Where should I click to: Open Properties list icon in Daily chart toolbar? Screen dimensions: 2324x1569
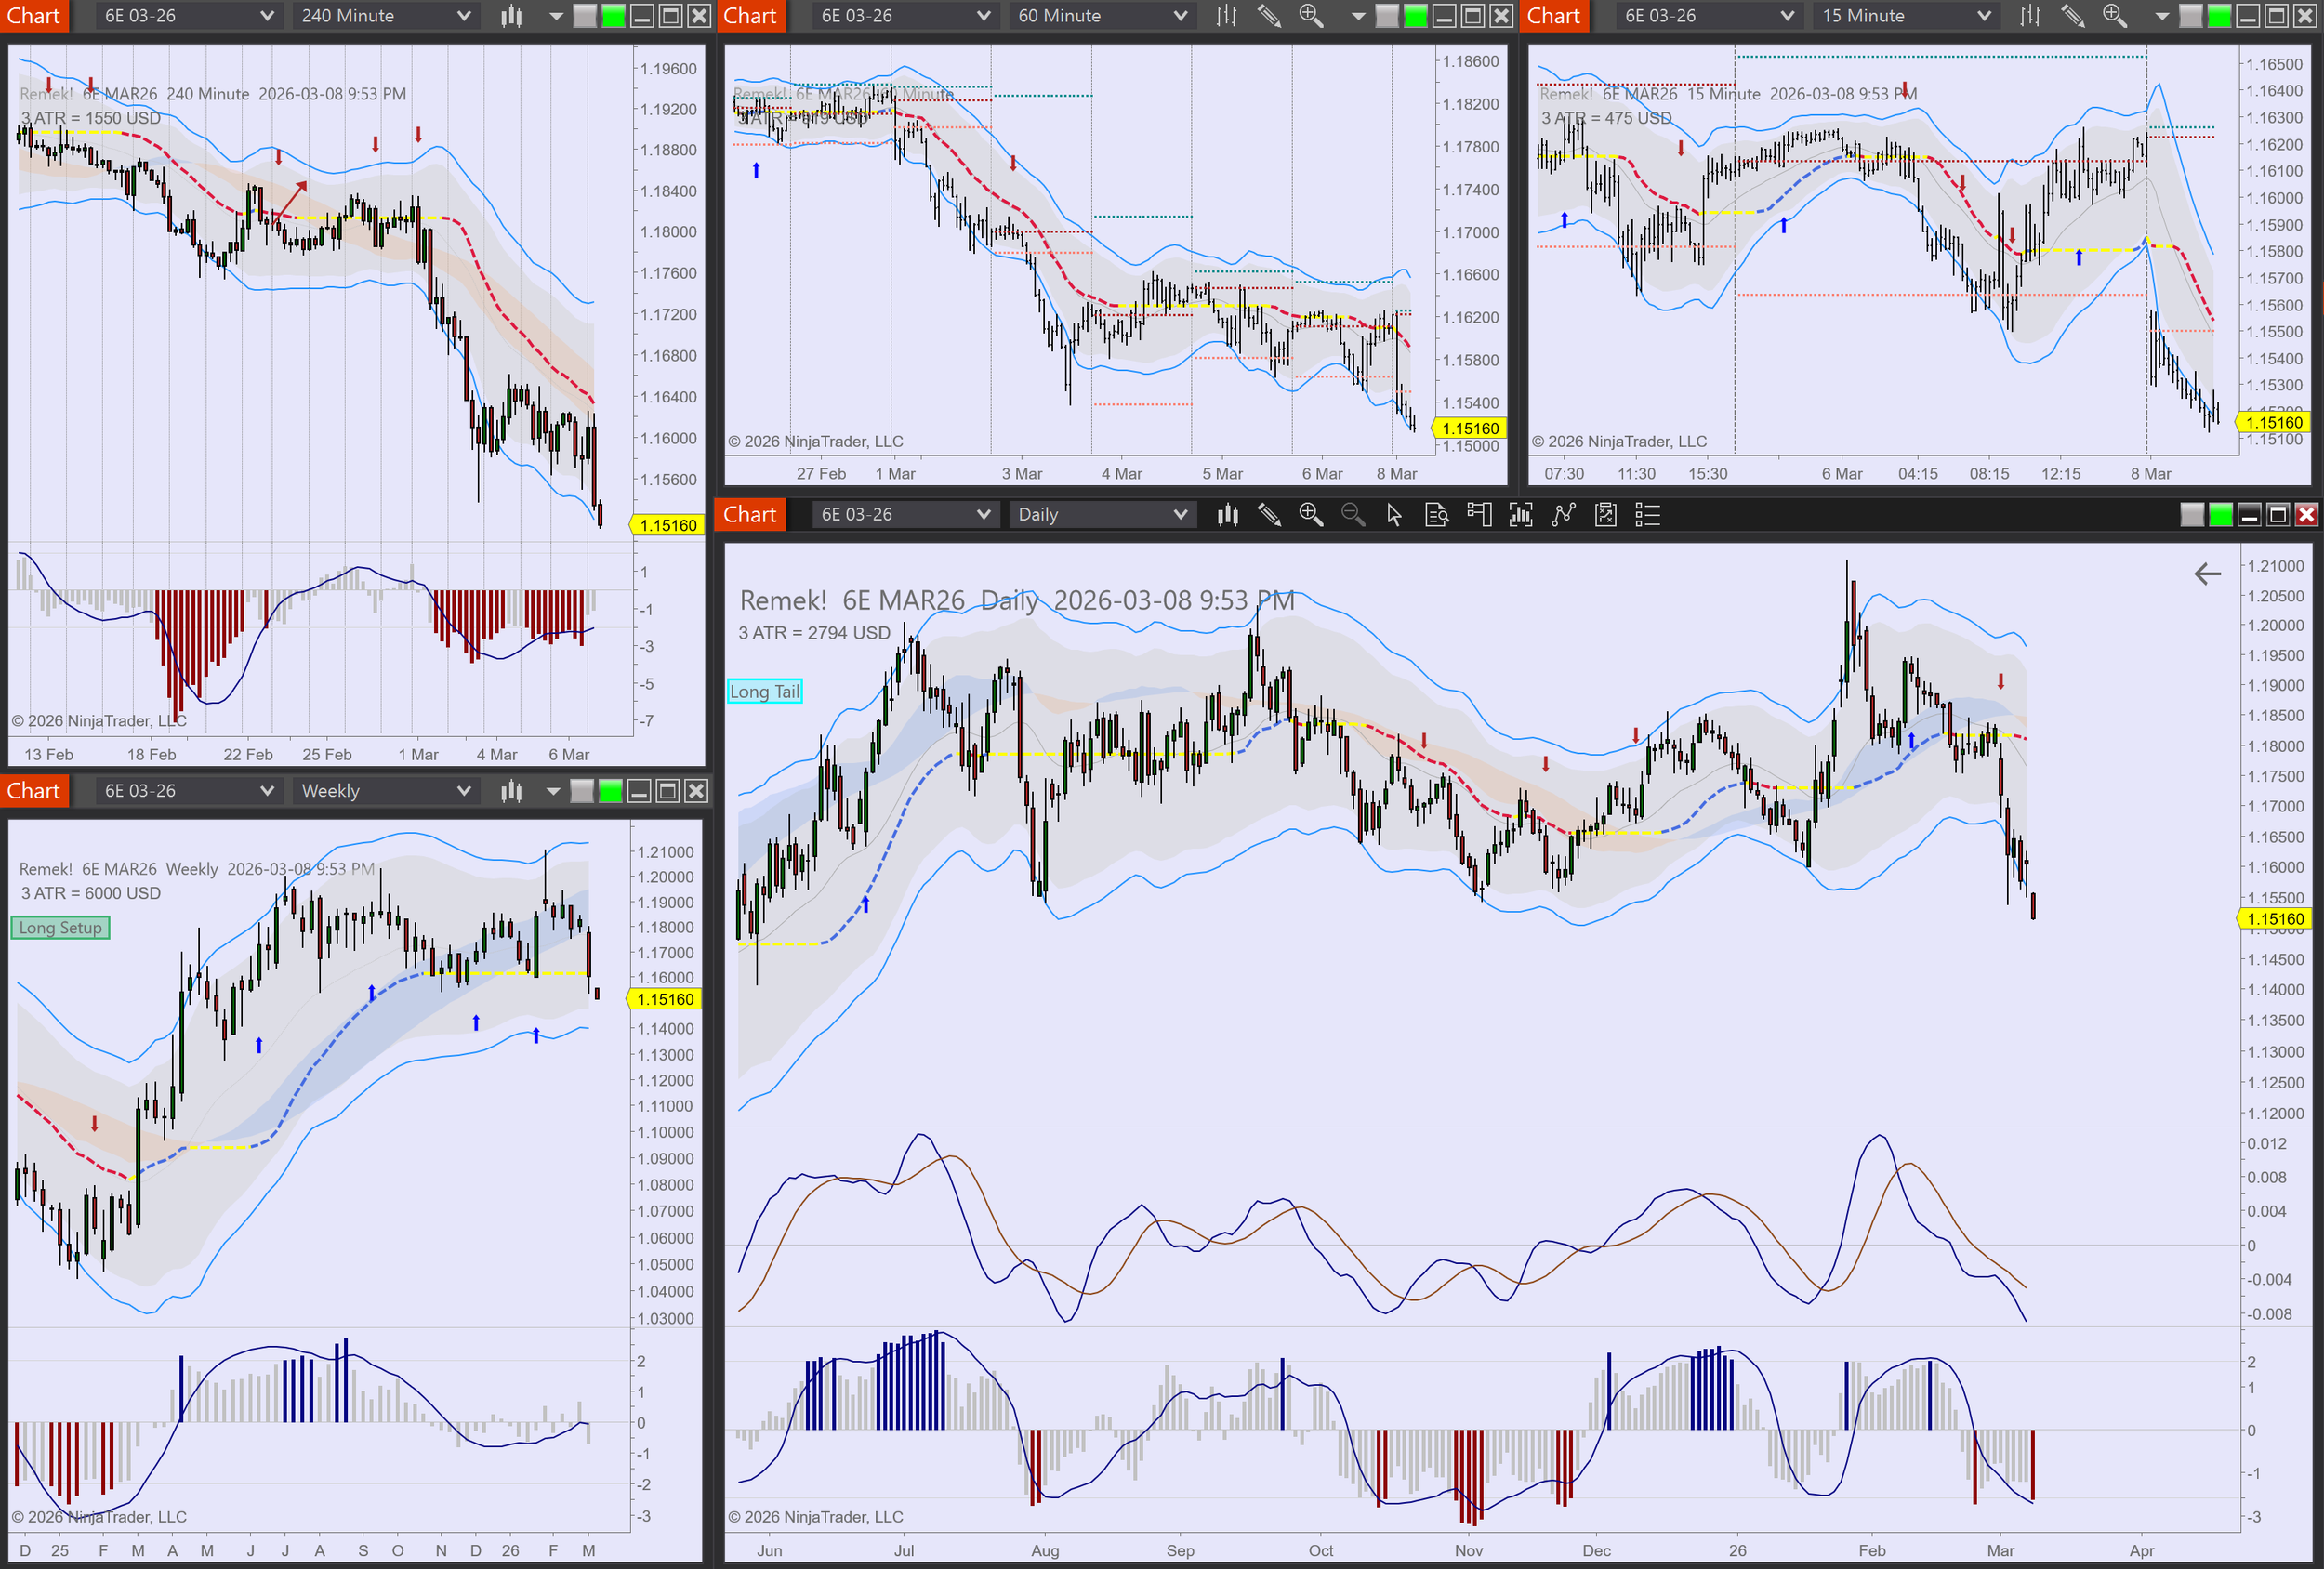tap(1647, 515)
